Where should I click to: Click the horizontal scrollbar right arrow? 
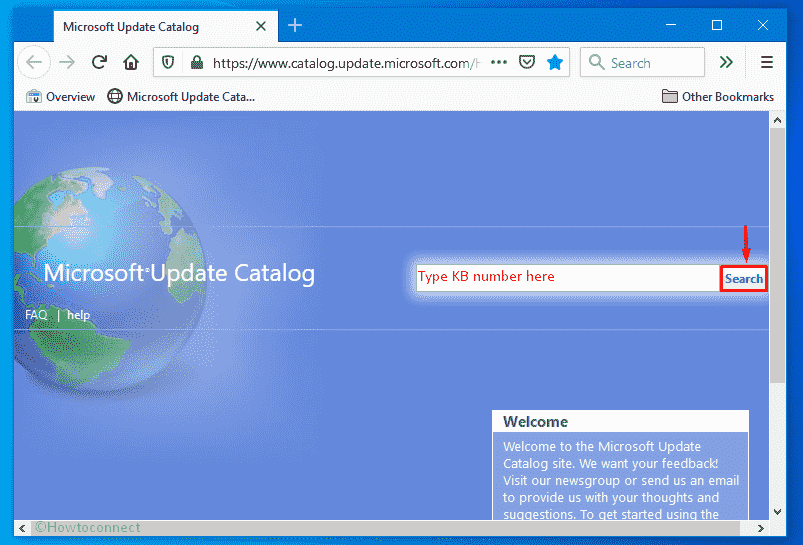click(761, 528)
